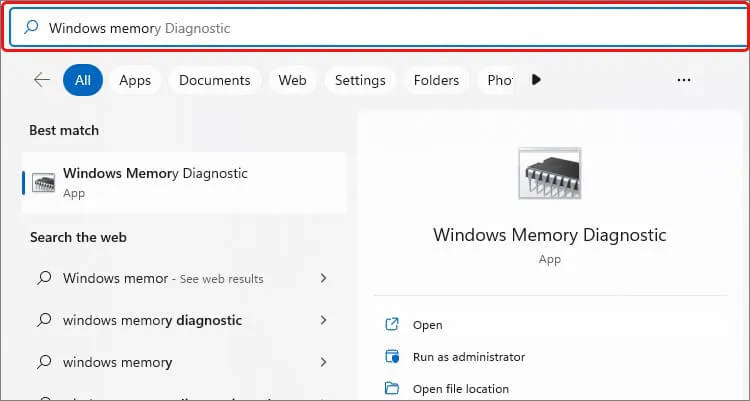
Task: Click Open in the details pane
Action: tap(428, 325)
